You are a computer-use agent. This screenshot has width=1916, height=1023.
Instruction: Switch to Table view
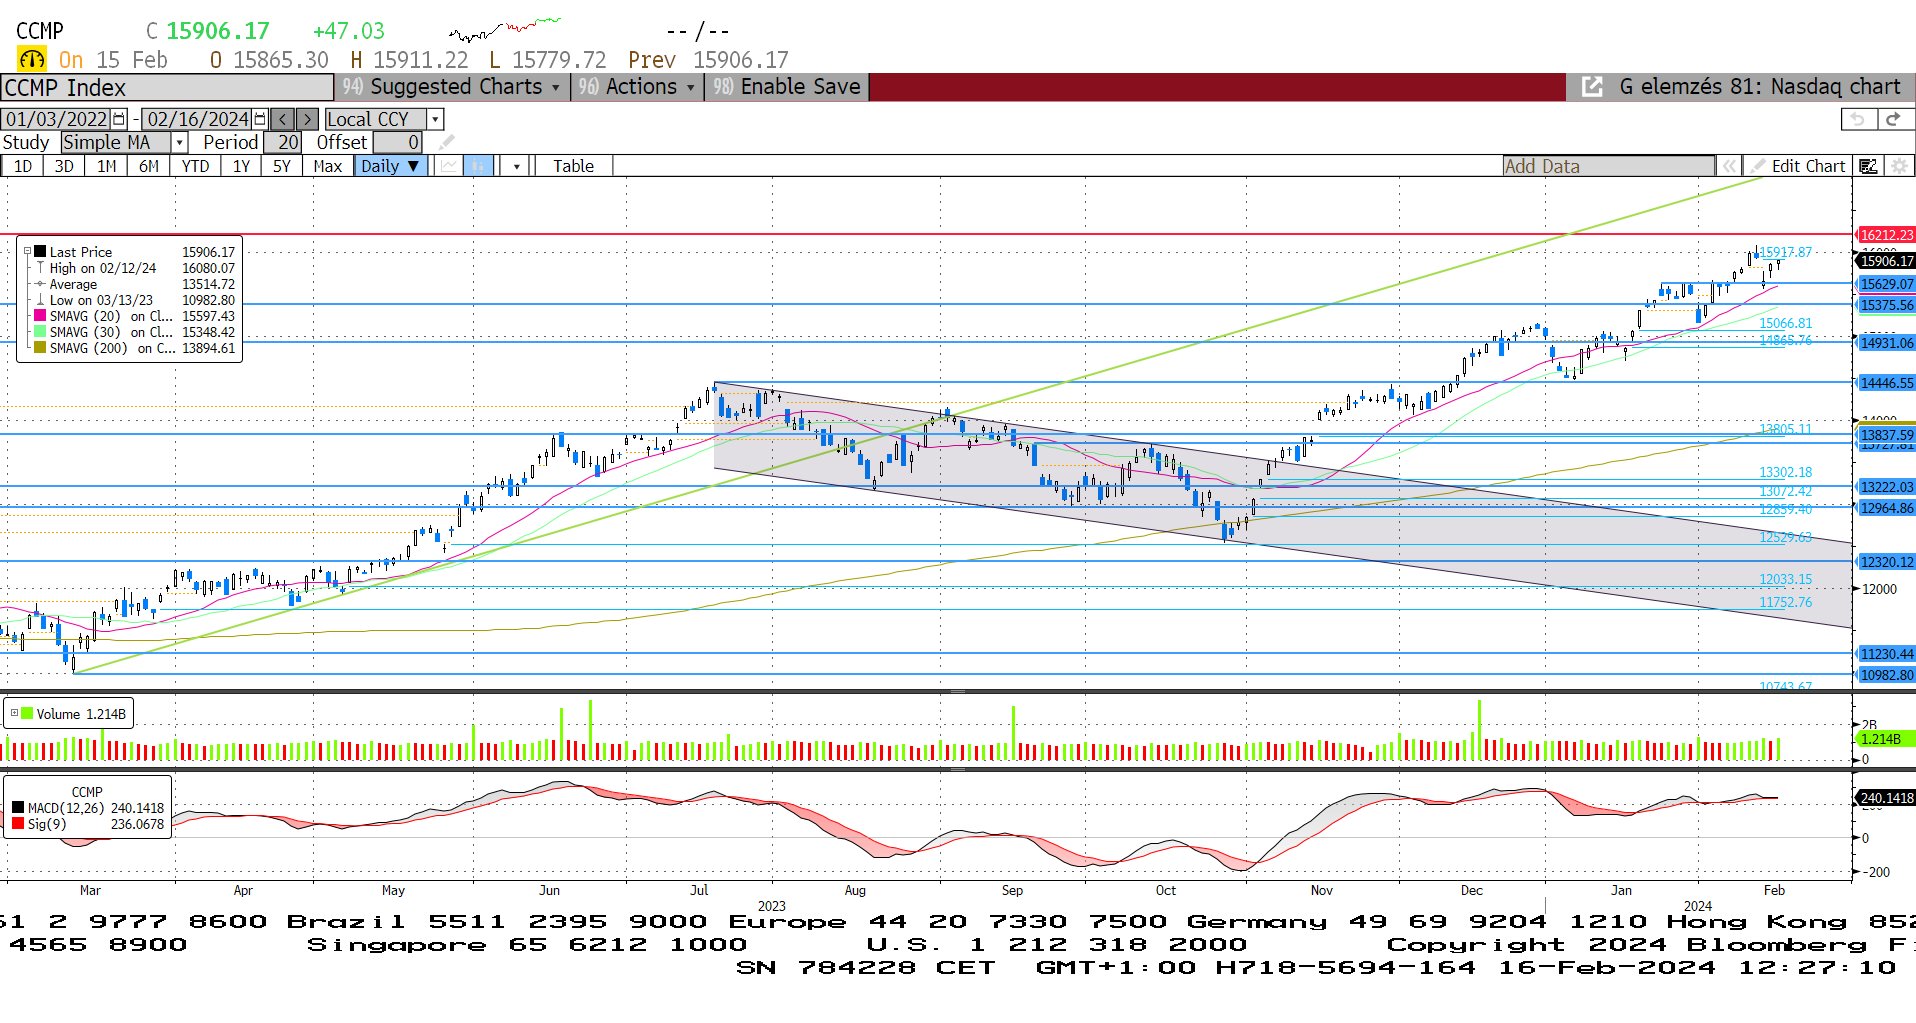tap(574, 166)
